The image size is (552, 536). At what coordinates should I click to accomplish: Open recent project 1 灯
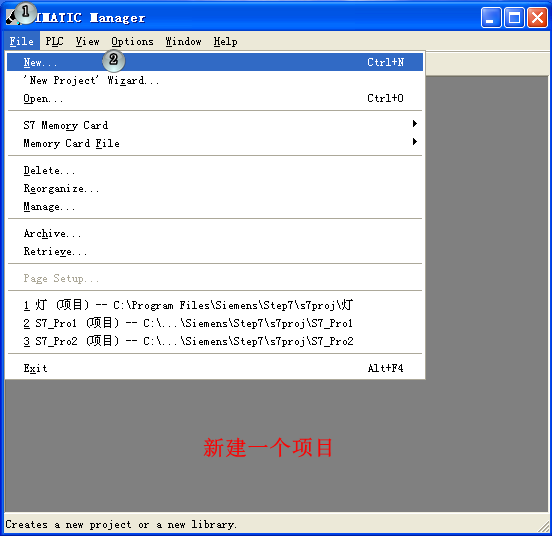click(215, 305)
